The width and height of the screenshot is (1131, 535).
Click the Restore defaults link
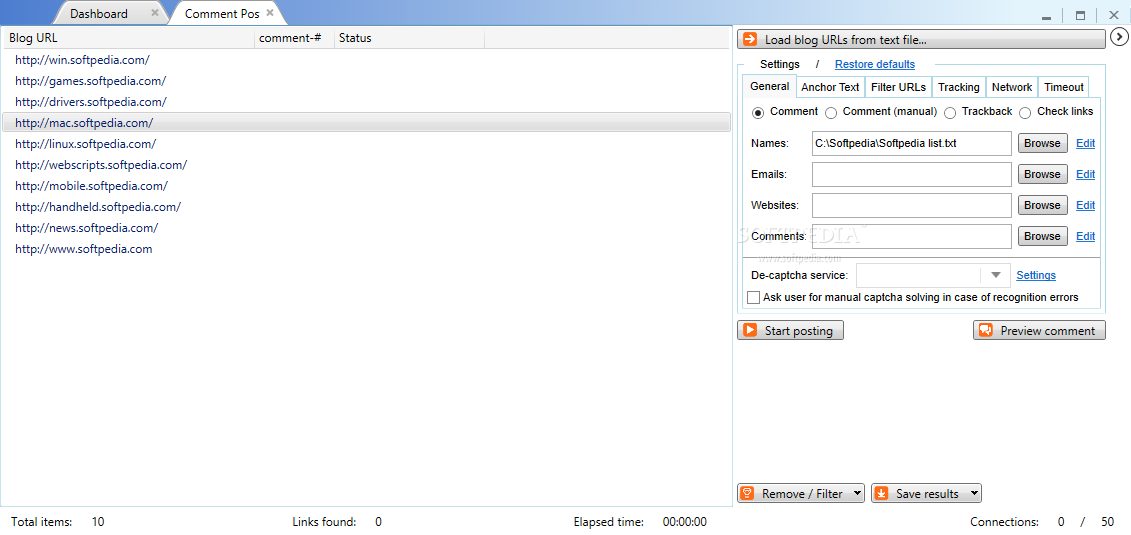875,64
